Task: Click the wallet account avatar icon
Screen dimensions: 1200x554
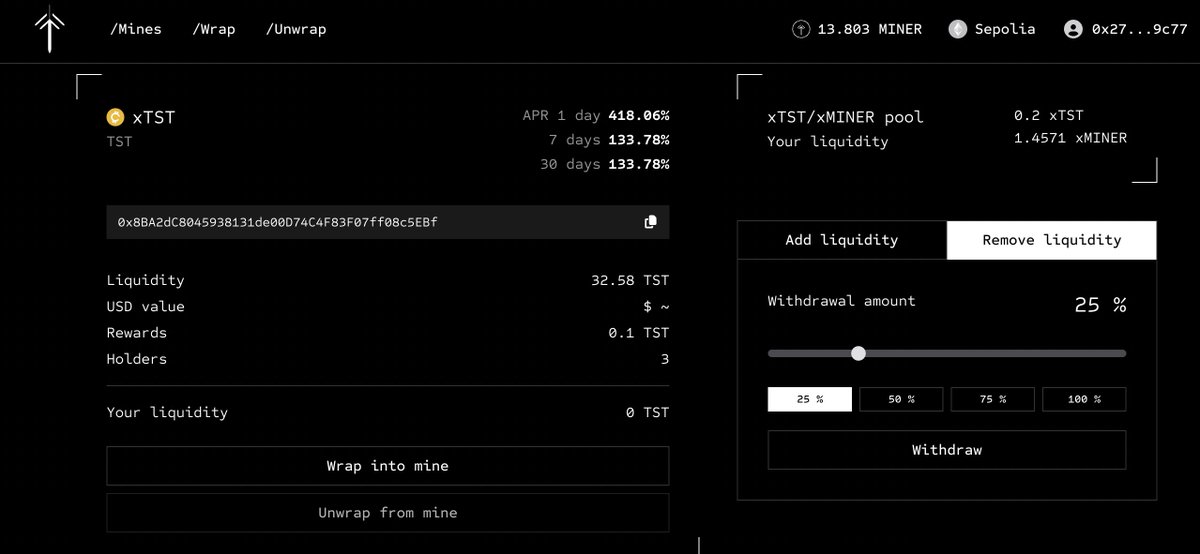Action: (x=1073, y=30)
